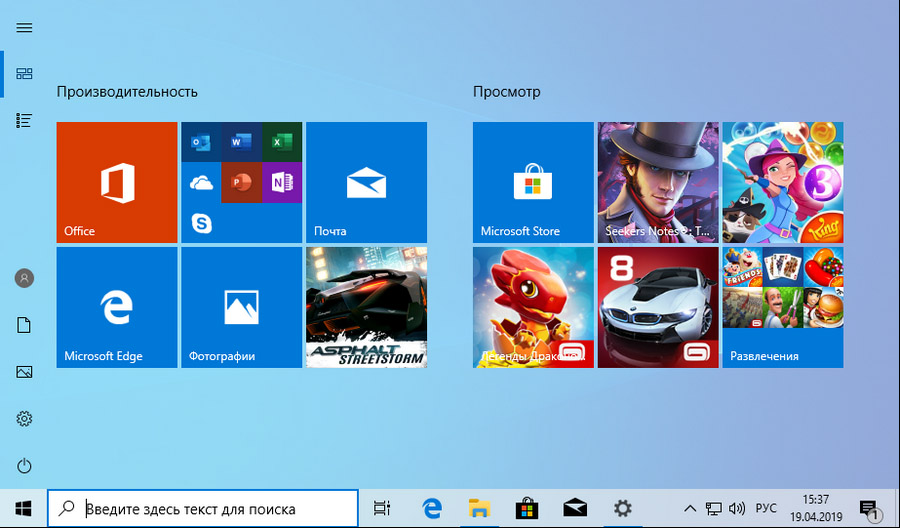The height and width of the screenshot is (528, 900).
Task: Change the РУС input language
Action: [x=766, y=508]
